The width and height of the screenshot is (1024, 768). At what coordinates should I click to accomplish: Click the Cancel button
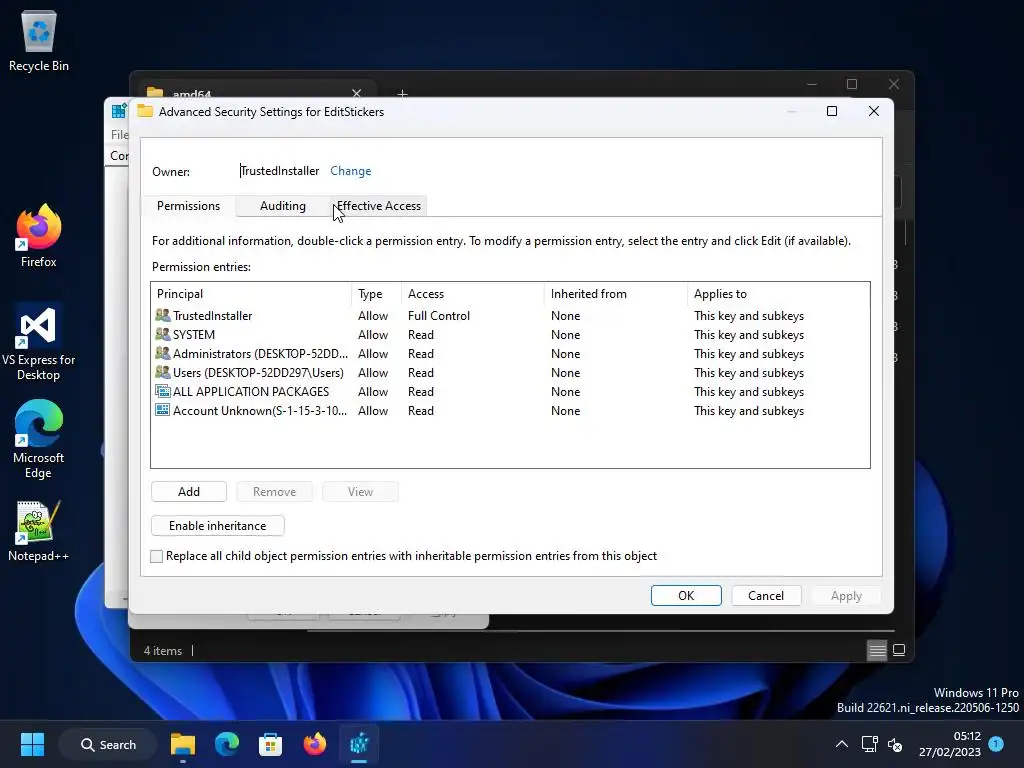(x=766, y=596)
